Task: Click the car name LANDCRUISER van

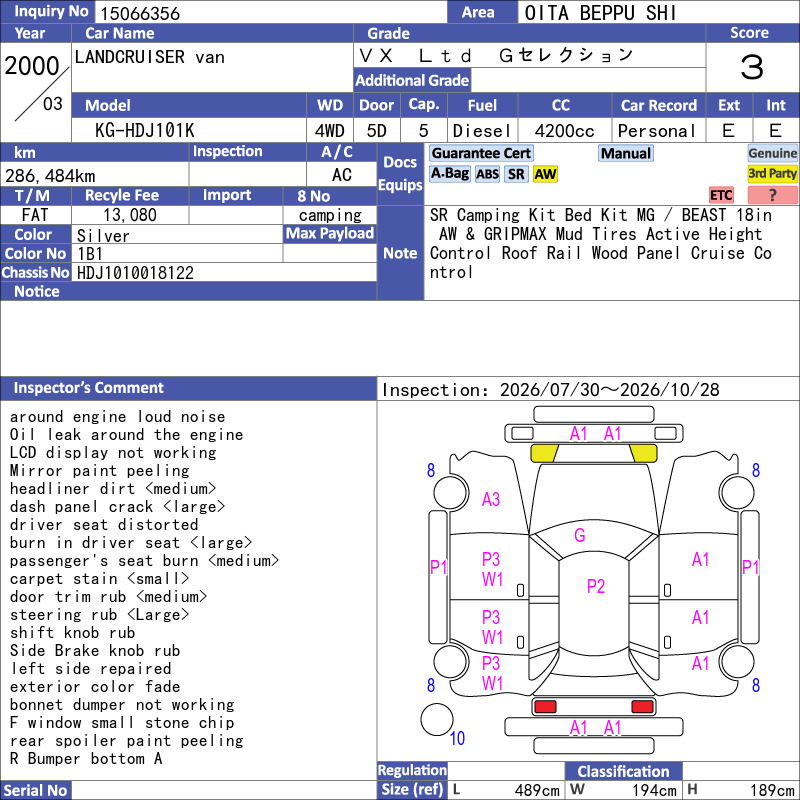Action: coord(149,57)
